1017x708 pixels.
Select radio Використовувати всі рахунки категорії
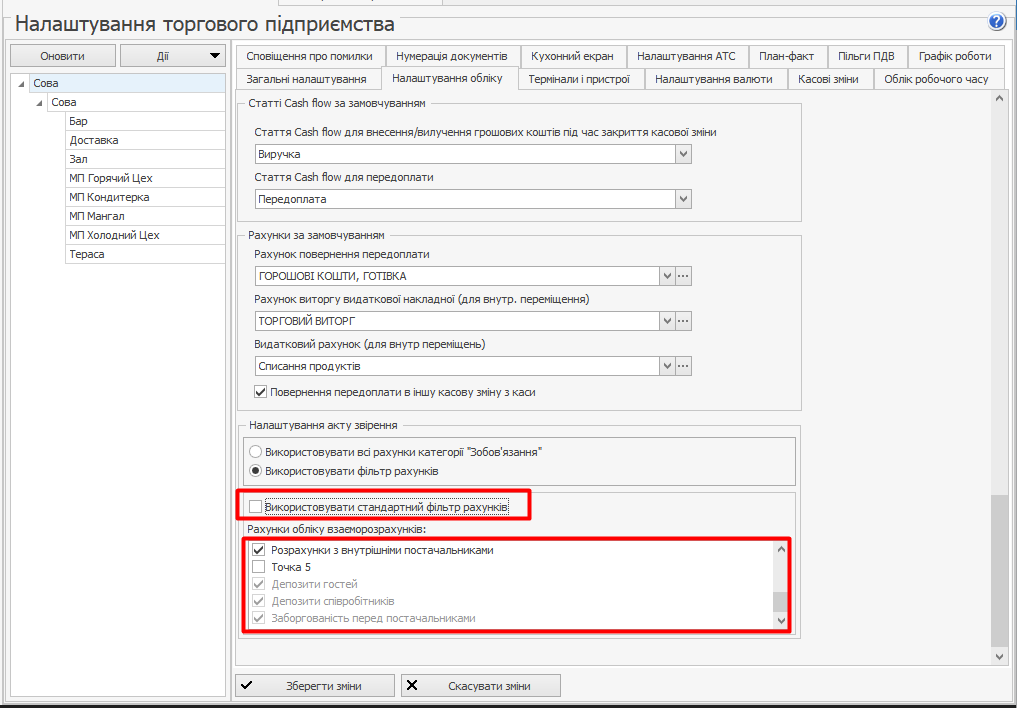(x=256, y=452)
